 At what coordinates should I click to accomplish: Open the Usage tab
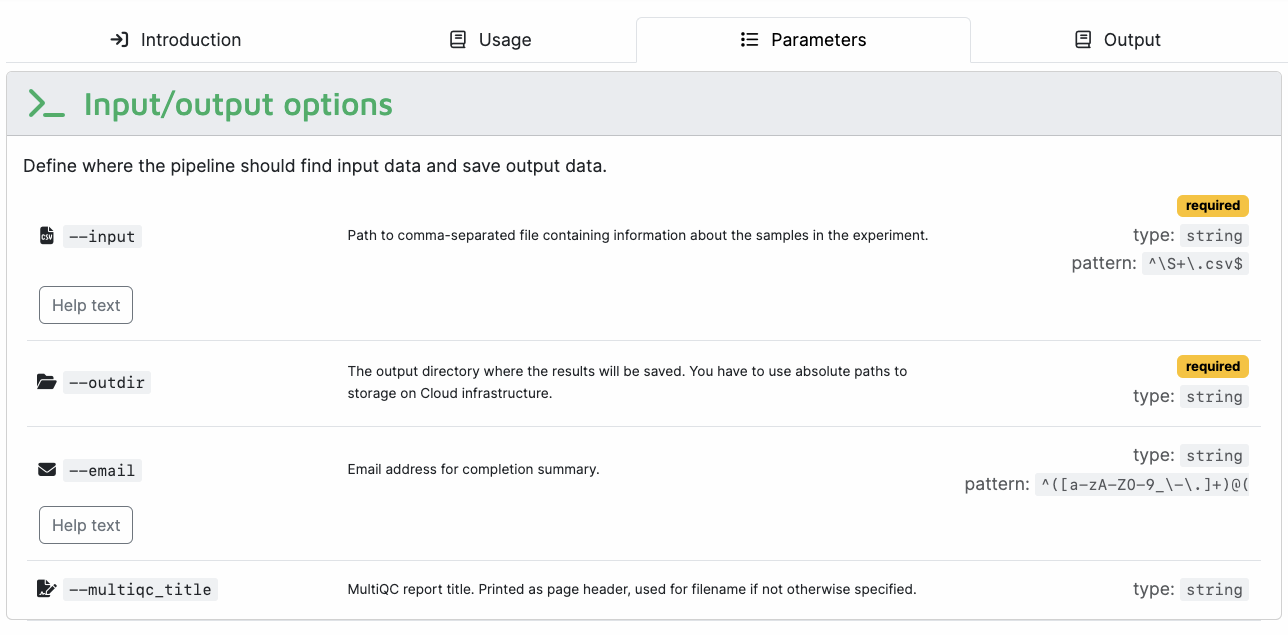pos(490,40)
